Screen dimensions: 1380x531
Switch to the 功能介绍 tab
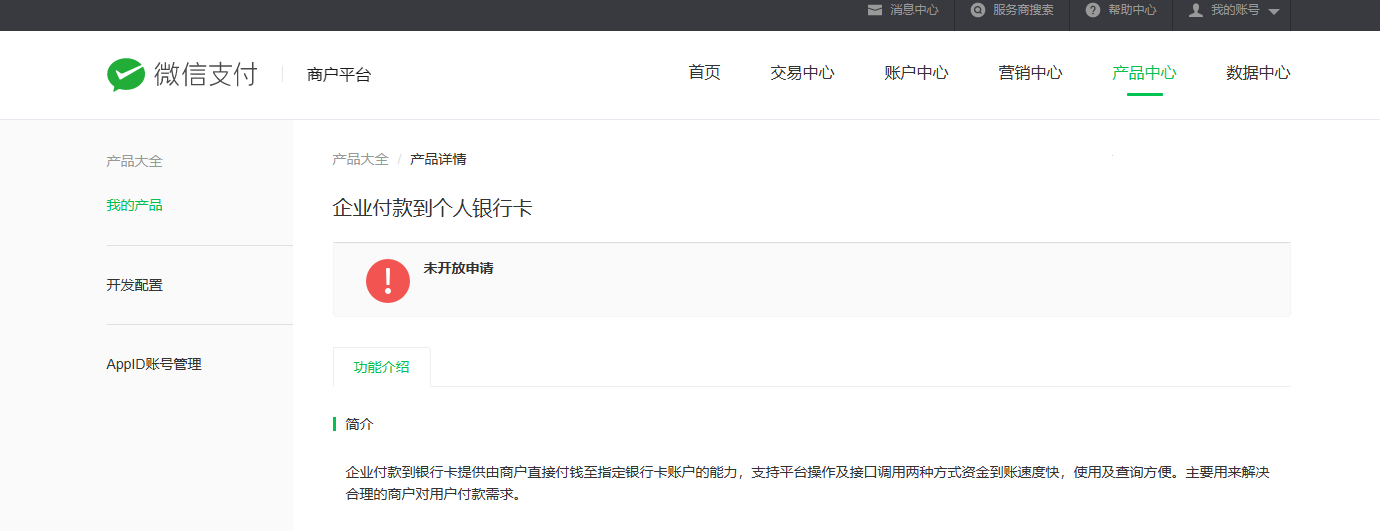click(381, 367)
